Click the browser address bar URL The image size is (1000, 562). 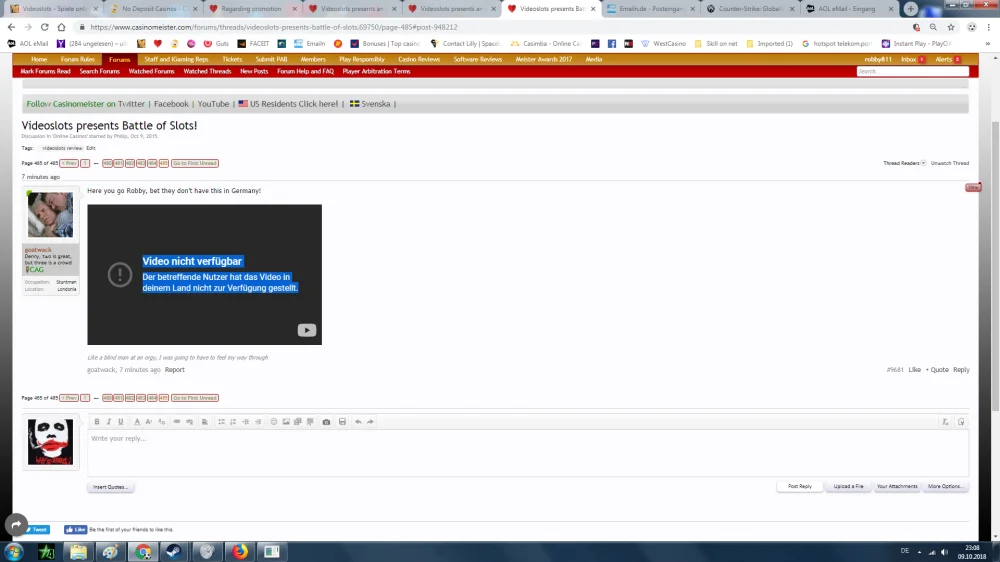[274, 27]
